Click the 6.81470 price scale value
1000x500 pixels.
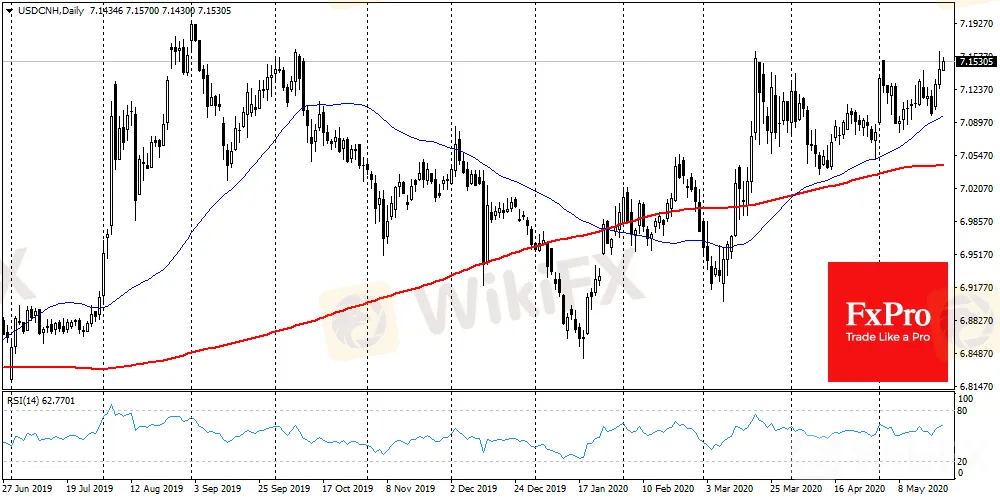pyautogui.click(x=975, y=386)
